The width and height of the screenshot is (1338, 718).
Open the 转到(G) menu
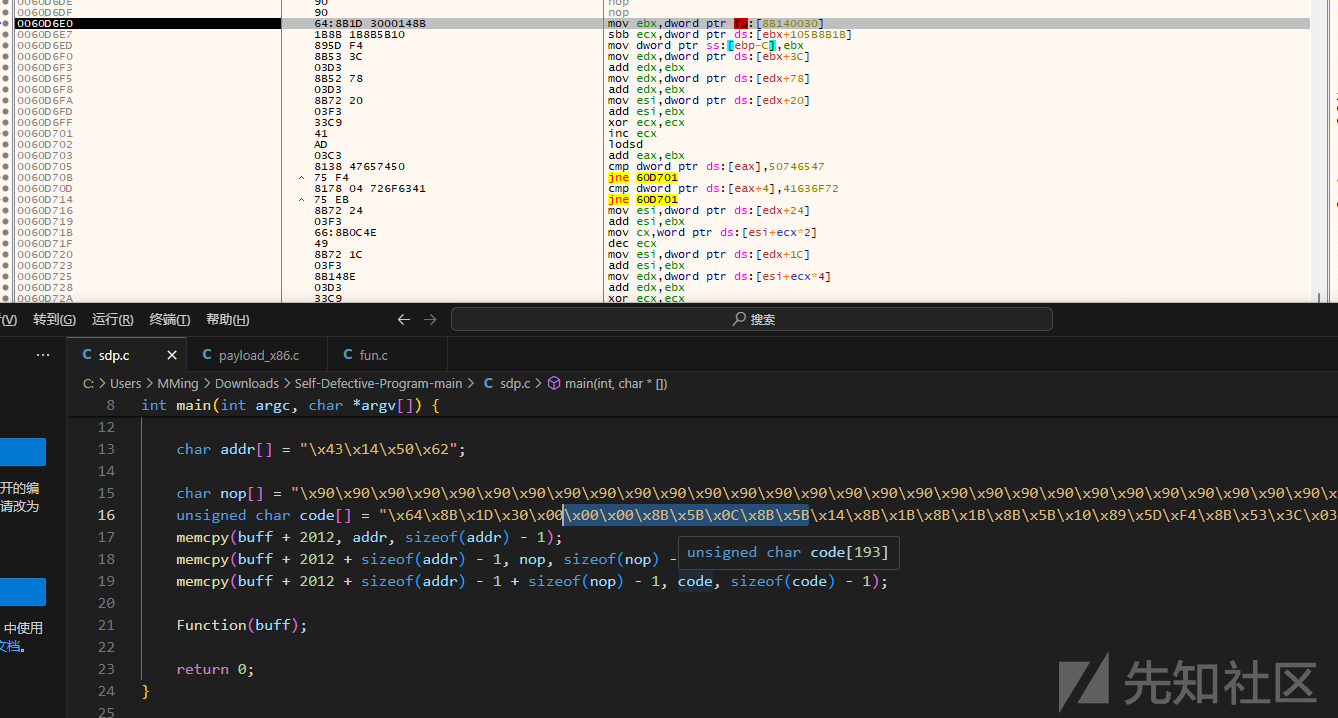(x=54, y=320)
